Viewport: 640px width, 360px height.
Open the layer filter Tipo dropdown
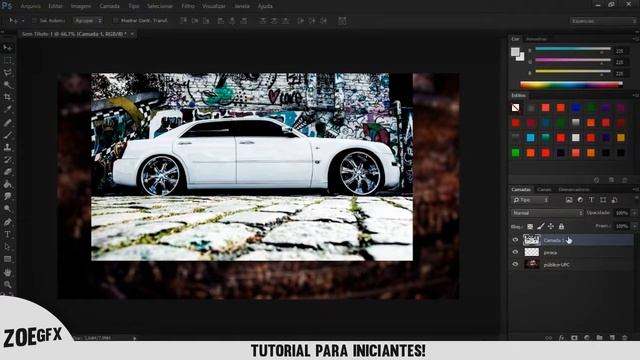point(531,200)
